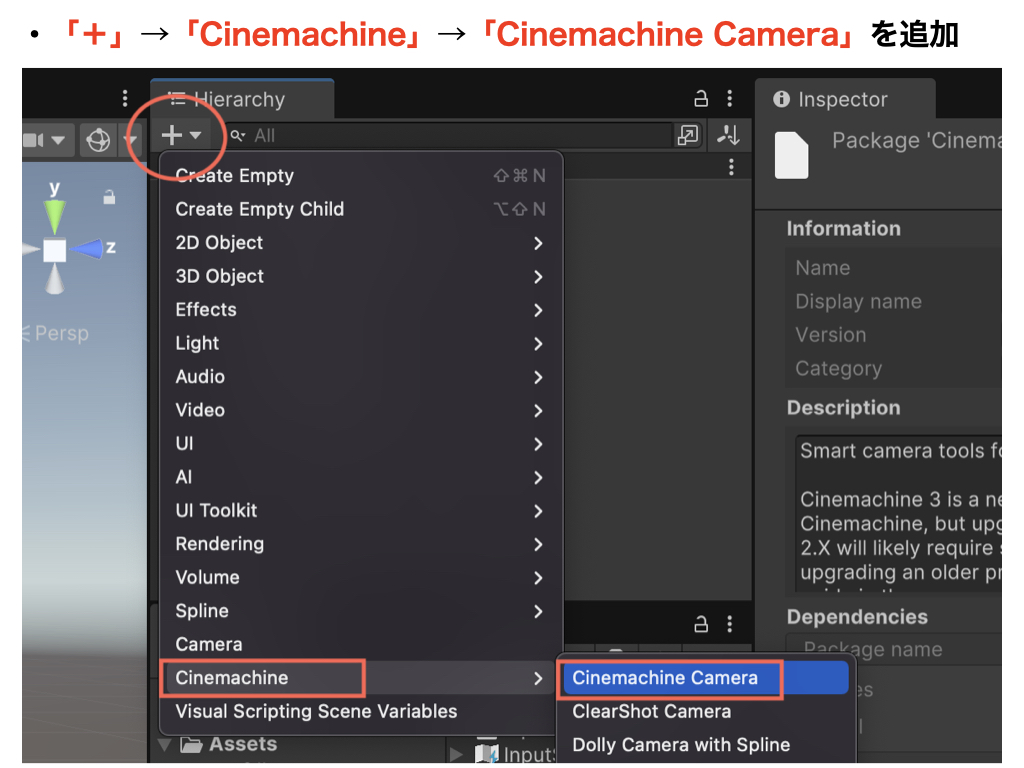Click the center cube of the scene gizmo

click(55, 250)
